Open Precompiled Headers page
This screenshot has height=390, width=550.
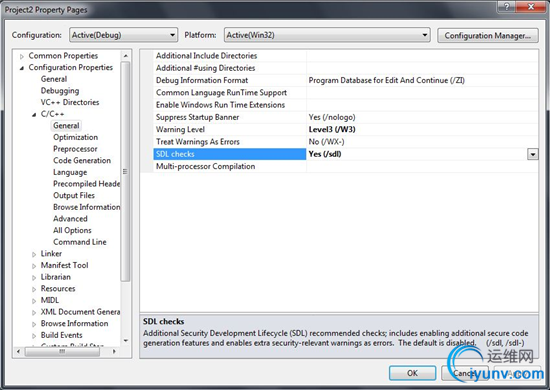86,183
